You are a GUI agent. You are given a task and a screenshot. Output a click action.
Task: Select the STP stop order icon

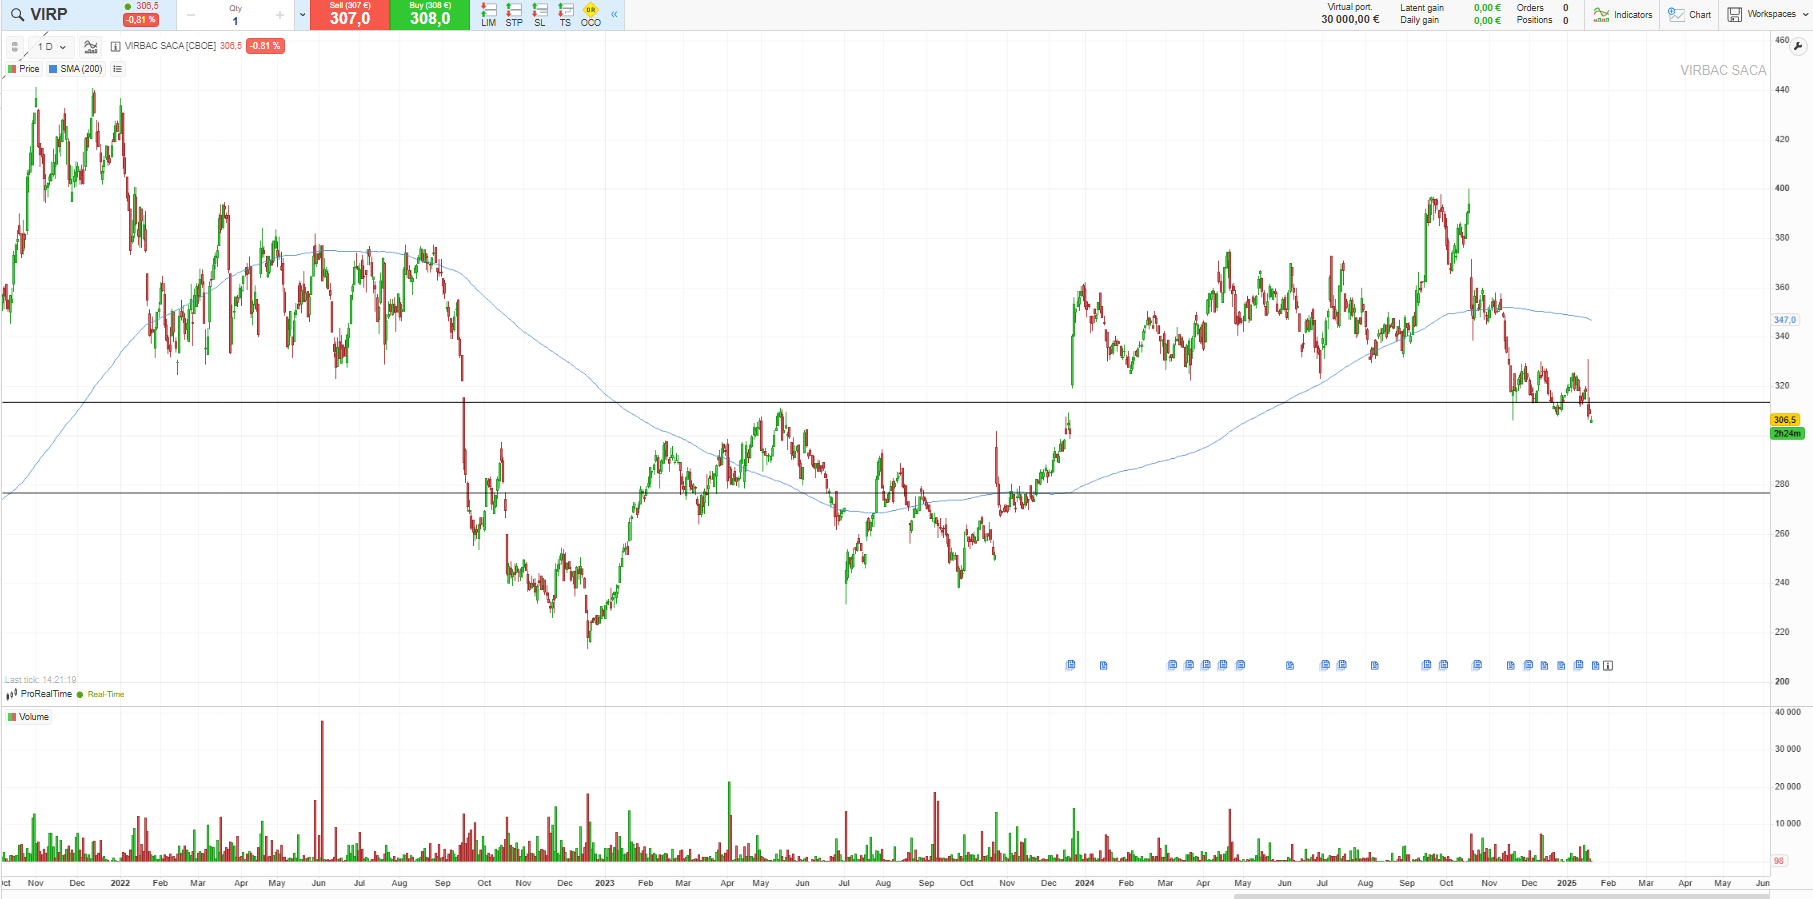[x=514, y=14]
